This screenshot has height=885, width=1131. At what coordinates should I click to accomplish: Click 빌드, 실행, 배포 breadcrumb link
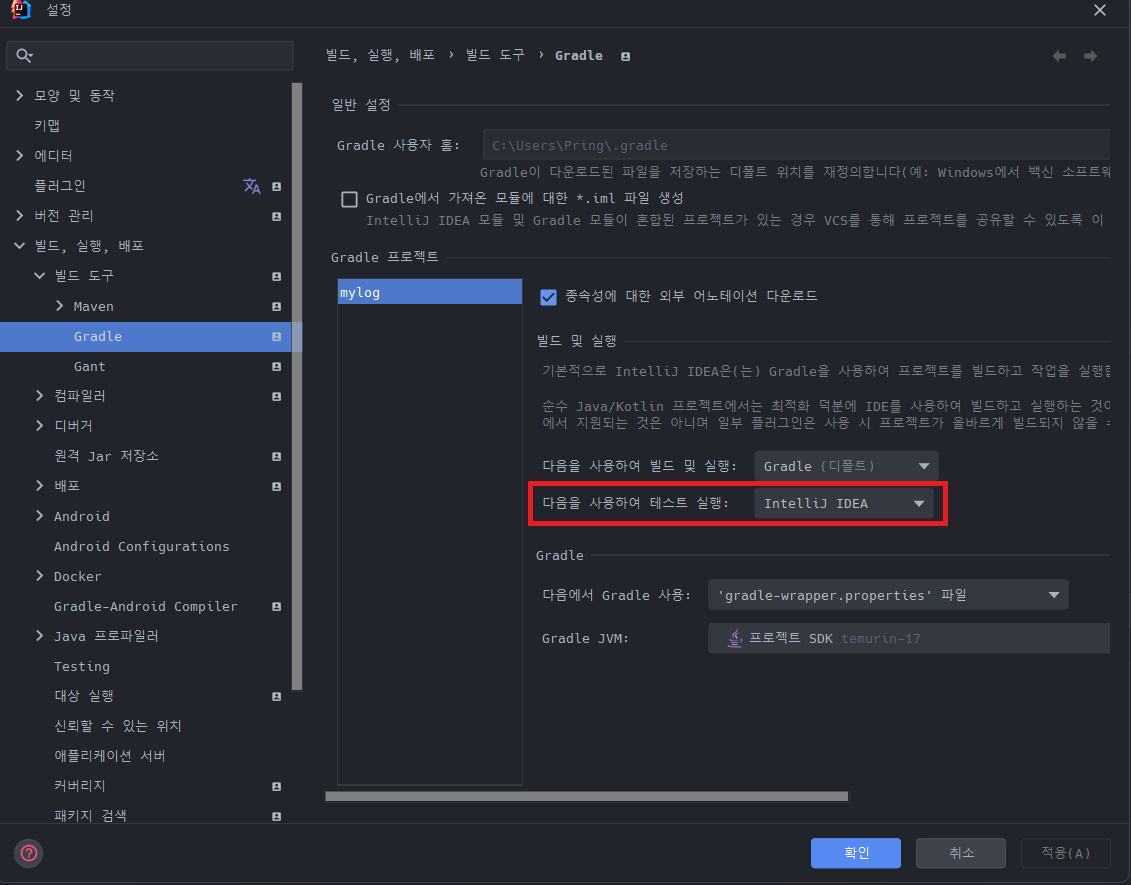[380, 55]
